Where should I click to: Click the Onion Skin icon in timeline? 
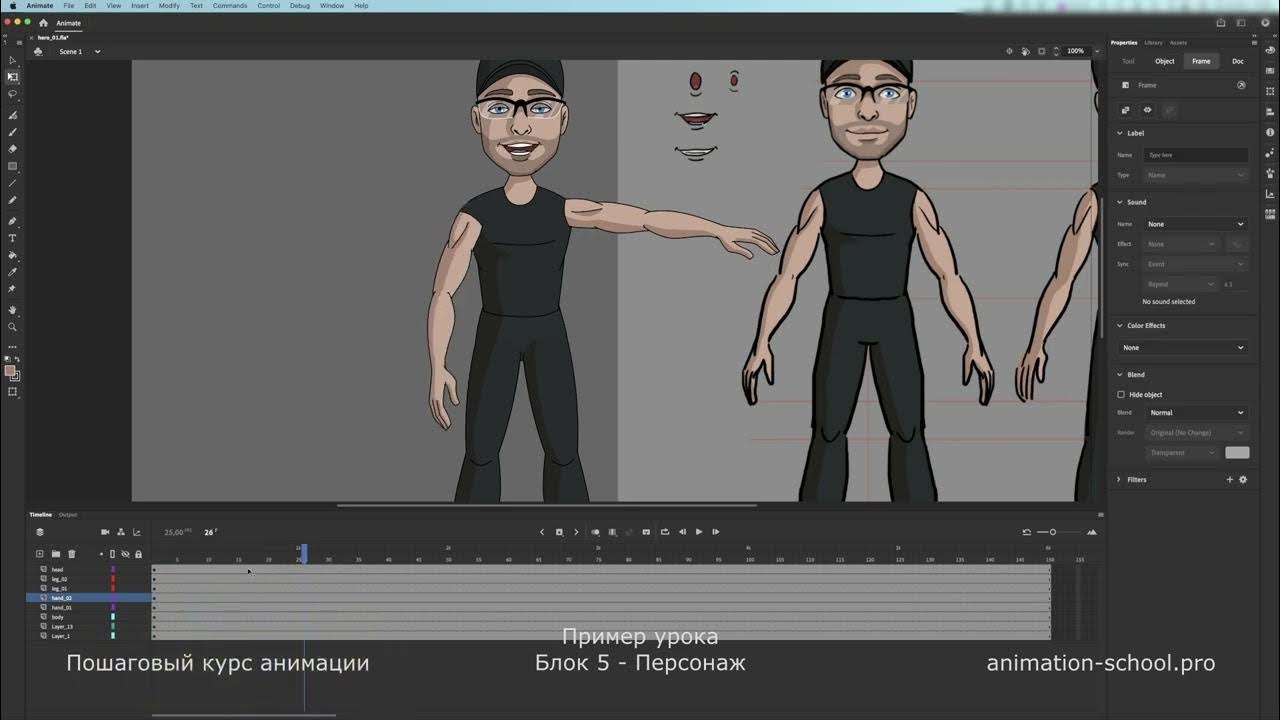pos(595,532)
